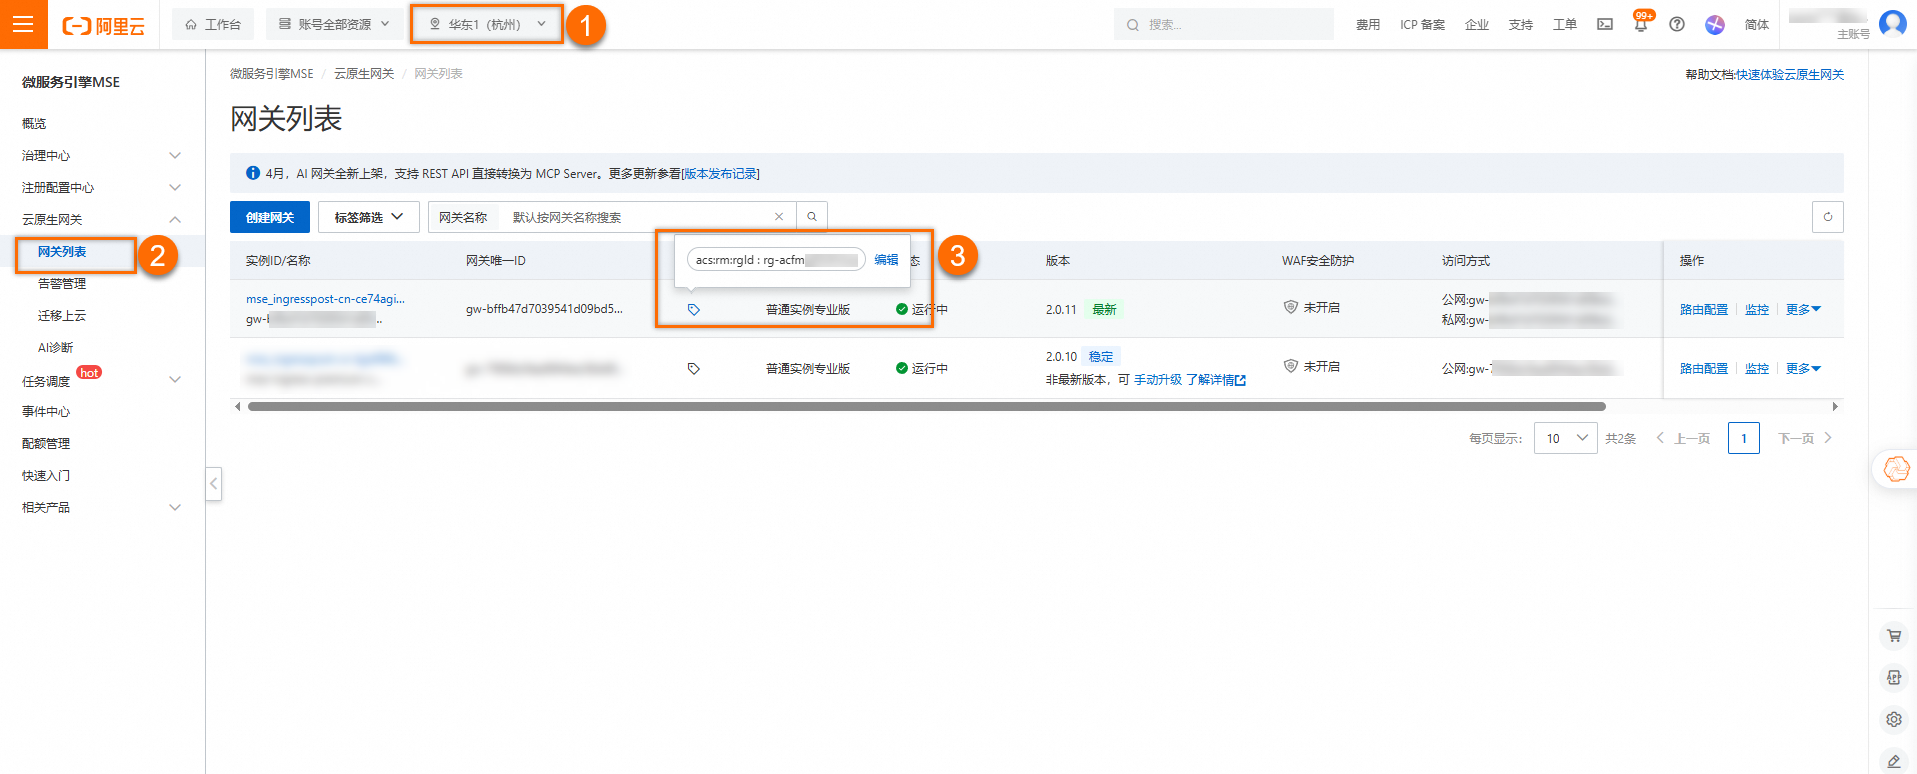Click the horizontal table scrollbar
The width and height of the screenshot is (1917, 774).
click(926, 406)
